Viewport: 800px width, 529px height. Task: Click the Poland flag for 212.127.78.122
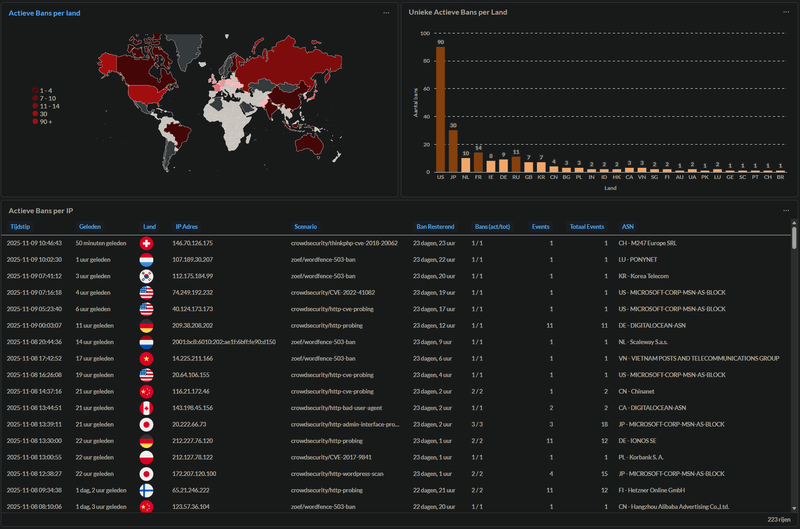[146, 457]
